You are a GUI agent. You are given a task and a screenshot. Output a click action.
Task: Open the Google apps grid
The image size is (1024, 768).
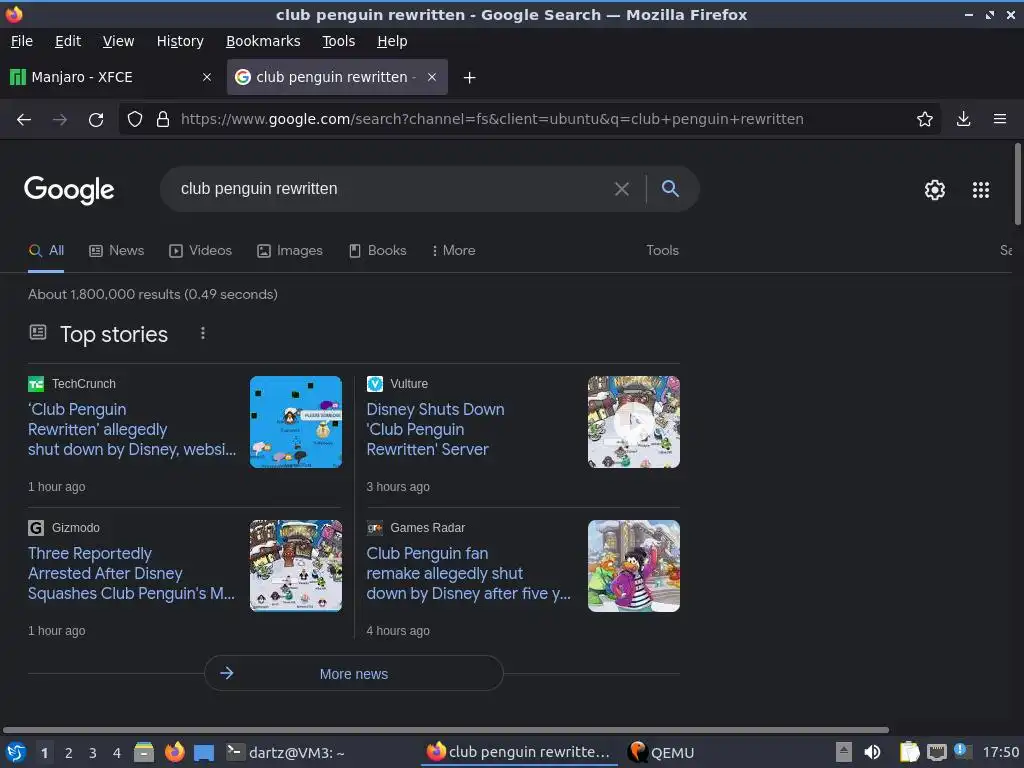click(980, 190)
